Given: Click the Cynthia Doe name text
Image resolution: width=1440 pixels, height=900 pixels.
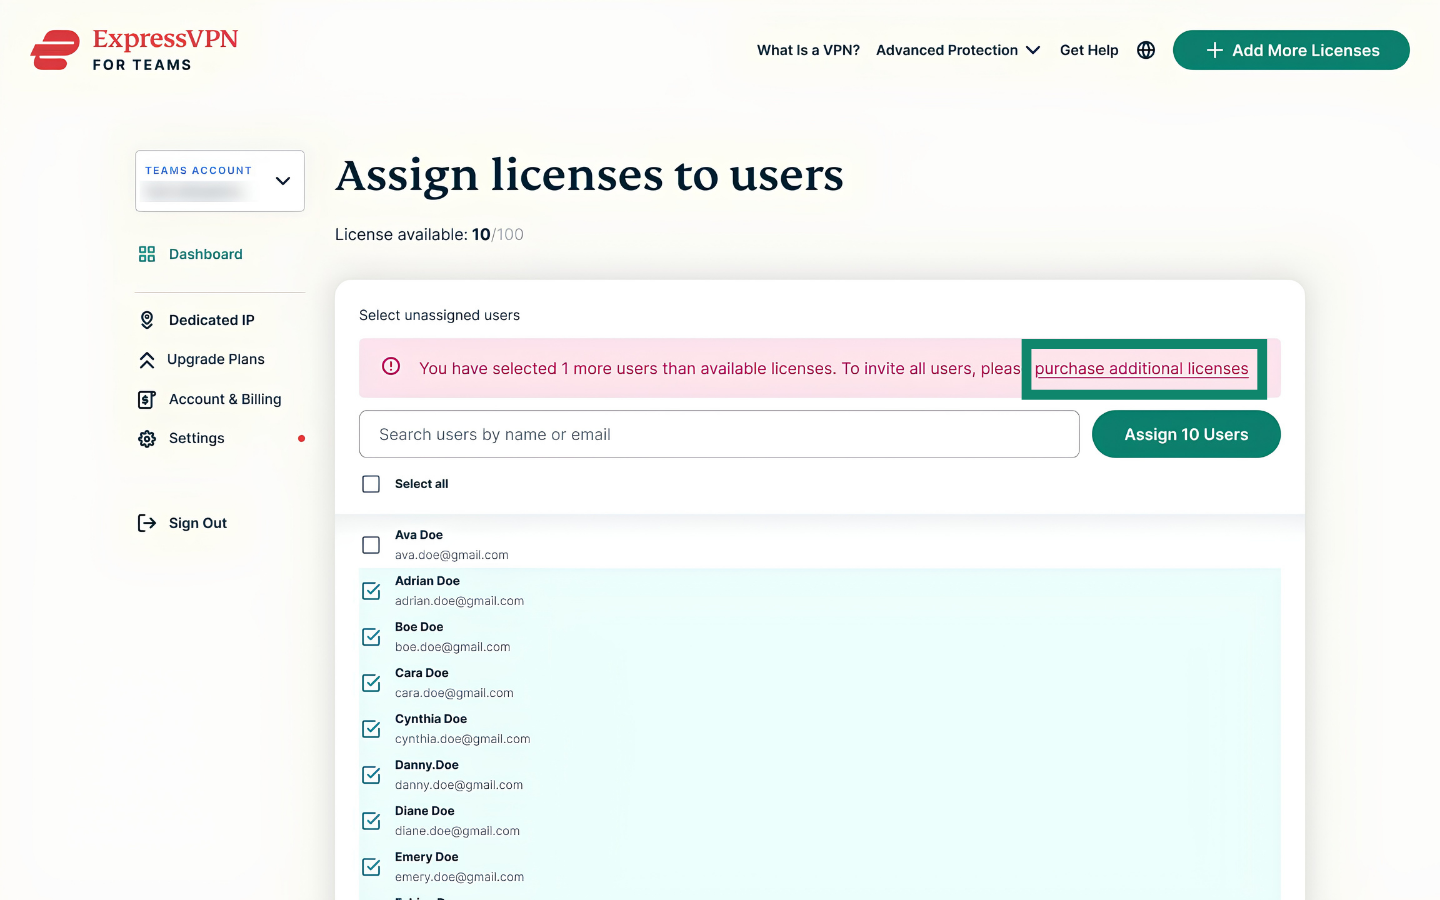Looking at the screenshot, I should [431, 719].
